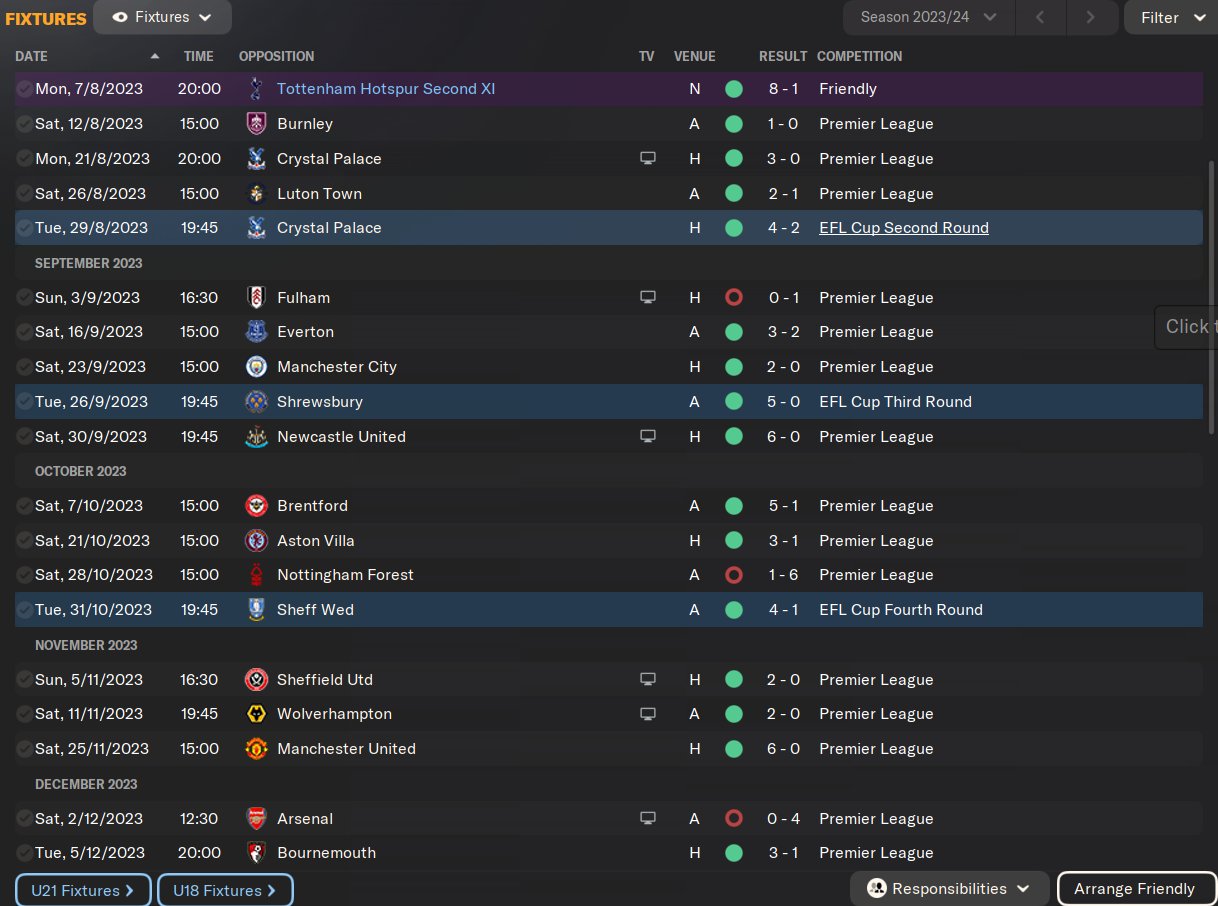Image resolution: width=1218 pixels, height=906 pixels.
Task: Toggle the checkmark beside Sat, 12/8/2023 Burnley
Action: point(24,124)
